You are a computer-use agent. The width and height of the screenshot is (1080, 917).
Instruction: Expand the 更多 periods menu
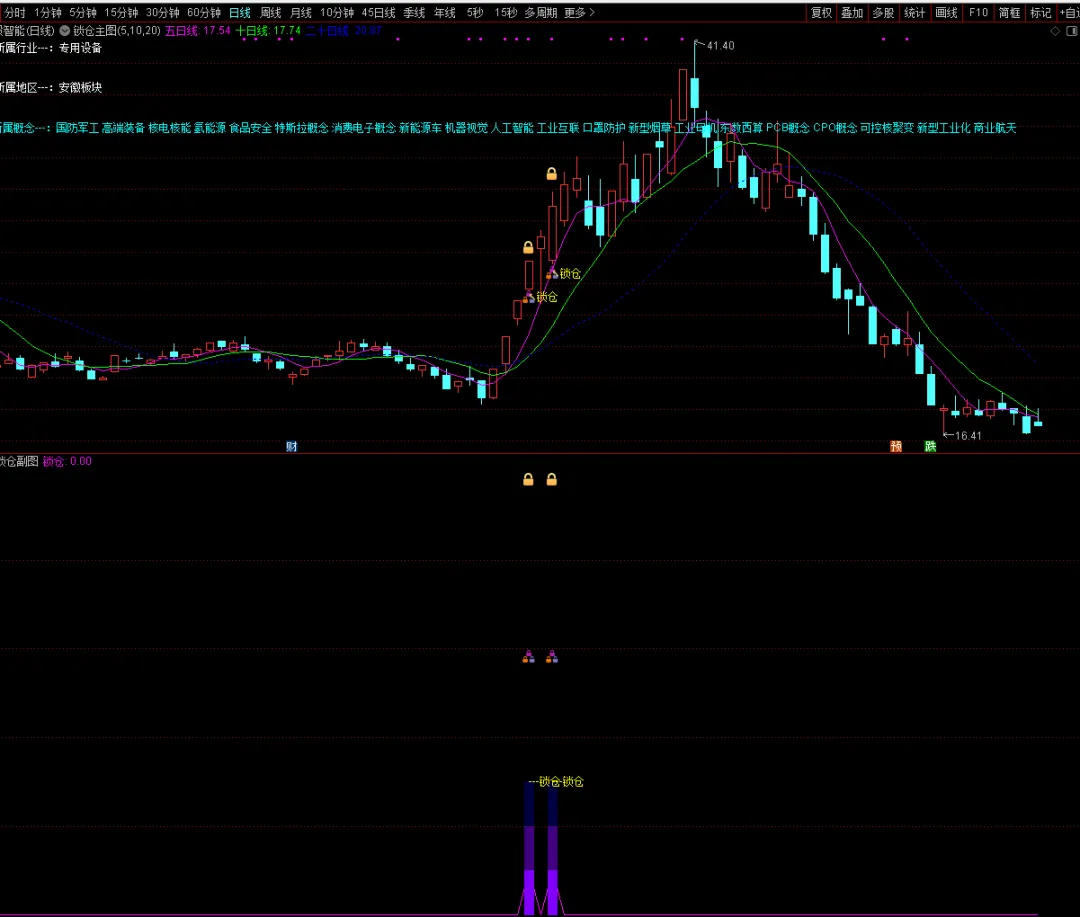click(x=579, y=12)
